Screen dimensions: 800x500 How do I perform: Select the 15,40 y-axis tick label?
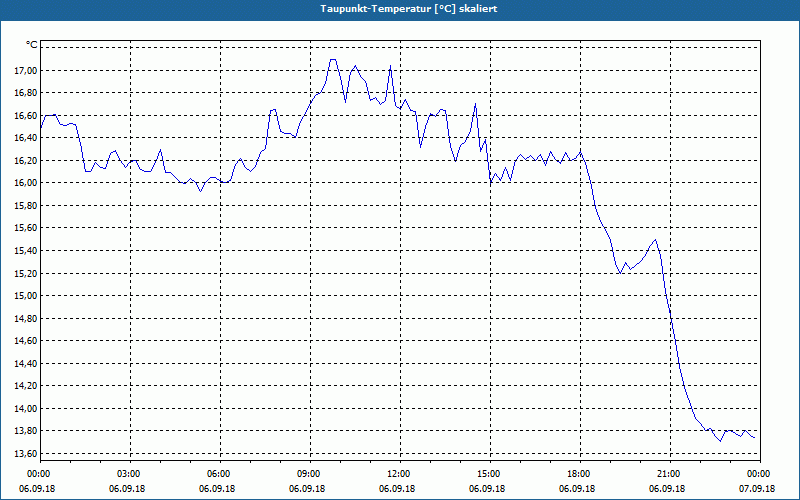[25, 251]
